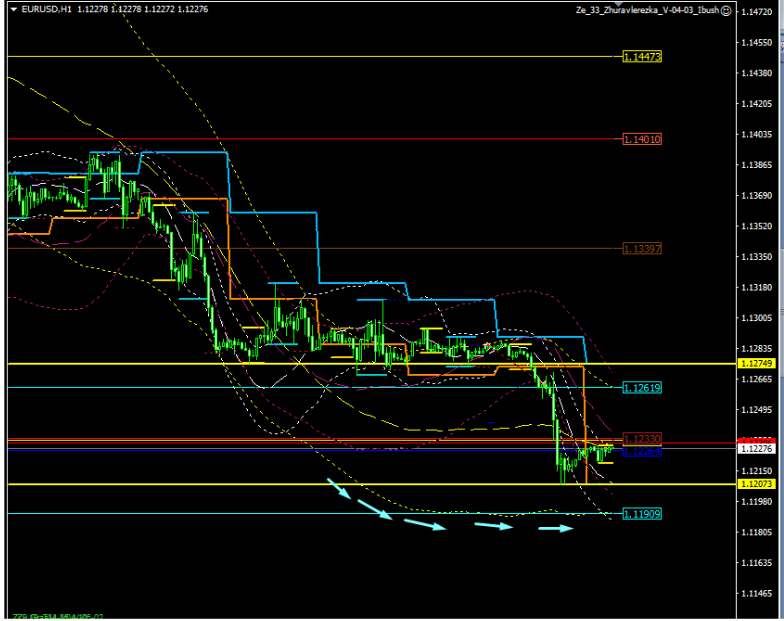Image resolution: width=784 pixels, height=621 pixels.
Task: Click the 1.13397 brown price level label
Action: (x=642, y=248)
